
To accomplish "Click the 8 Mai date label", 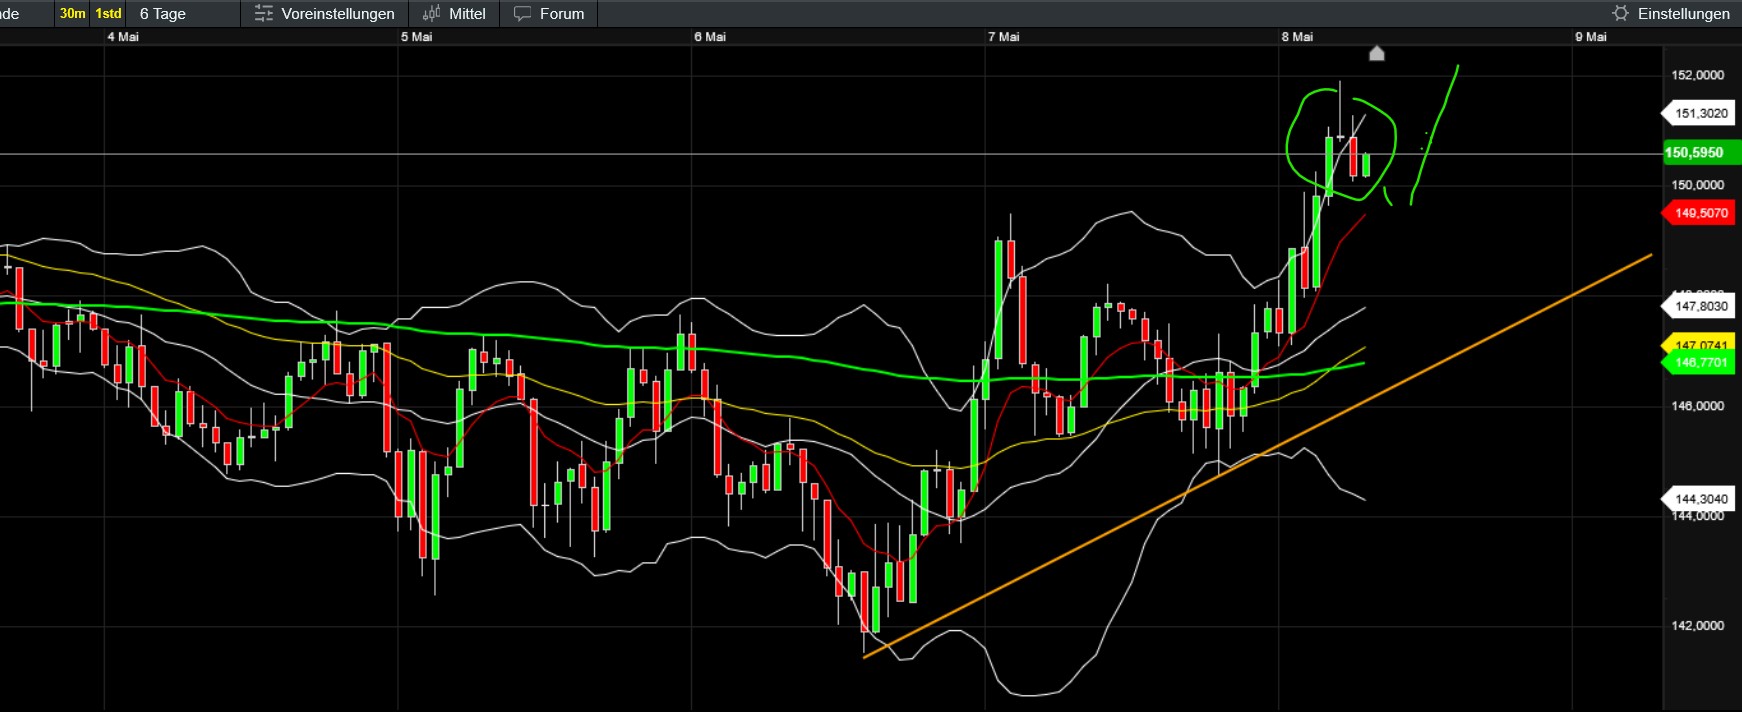I will [x=1297, y=37].
